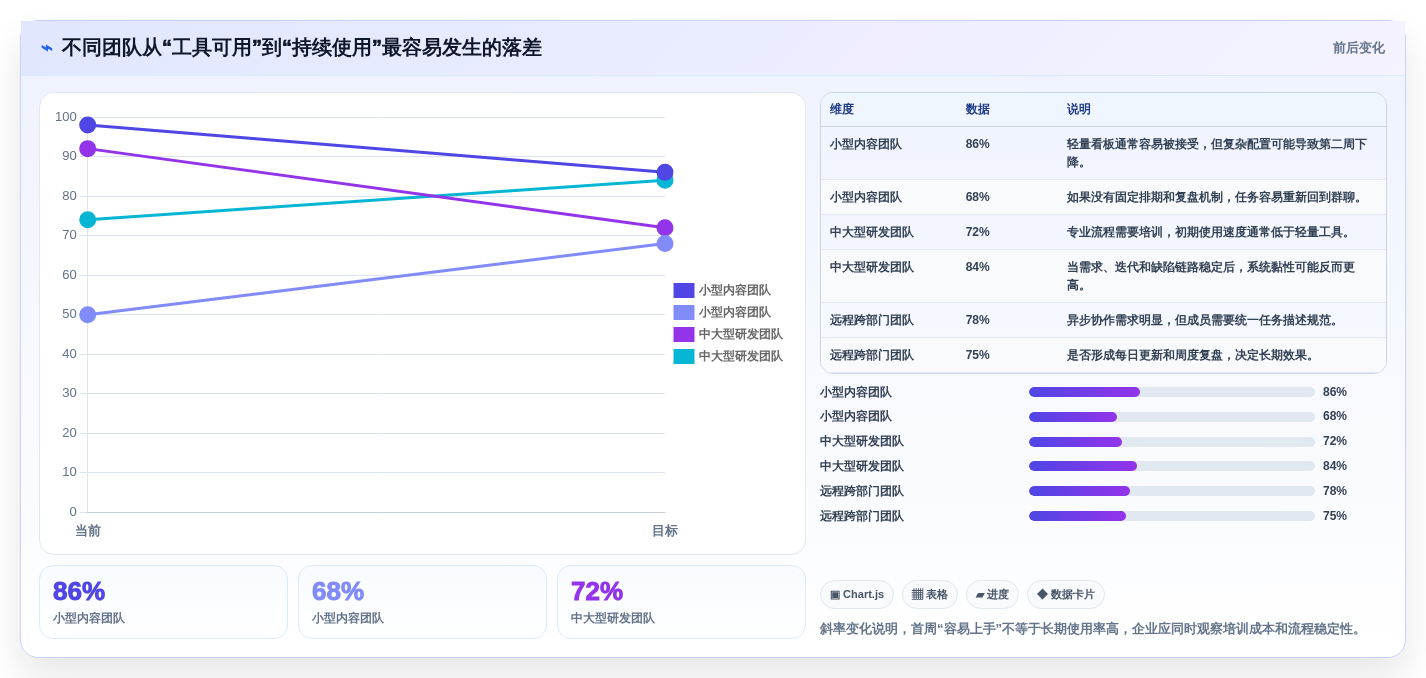Click the progress bar showing 78%
Screen dimensions: 1426x678
1172,491
